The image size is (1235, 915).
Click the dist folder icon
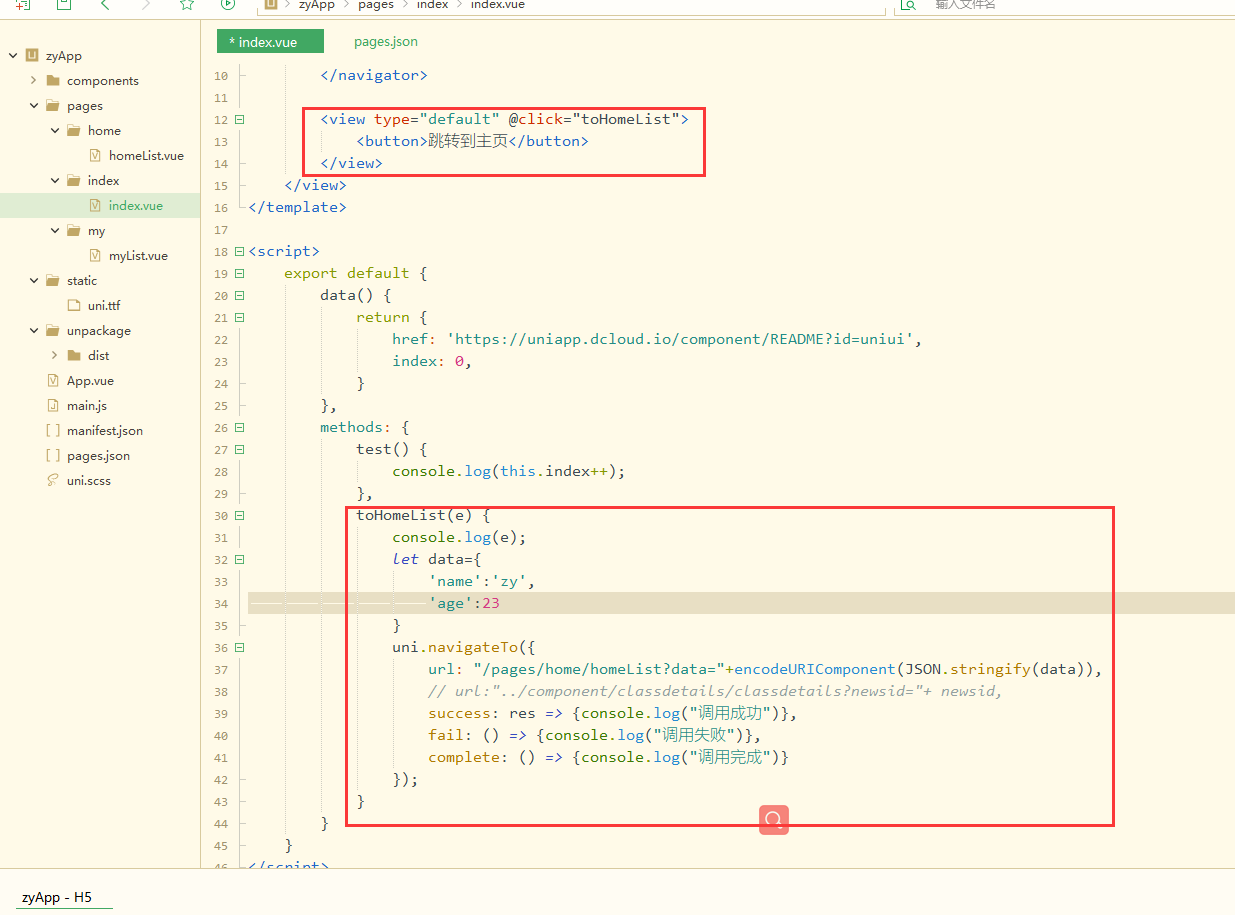click(x=74, y=356)
